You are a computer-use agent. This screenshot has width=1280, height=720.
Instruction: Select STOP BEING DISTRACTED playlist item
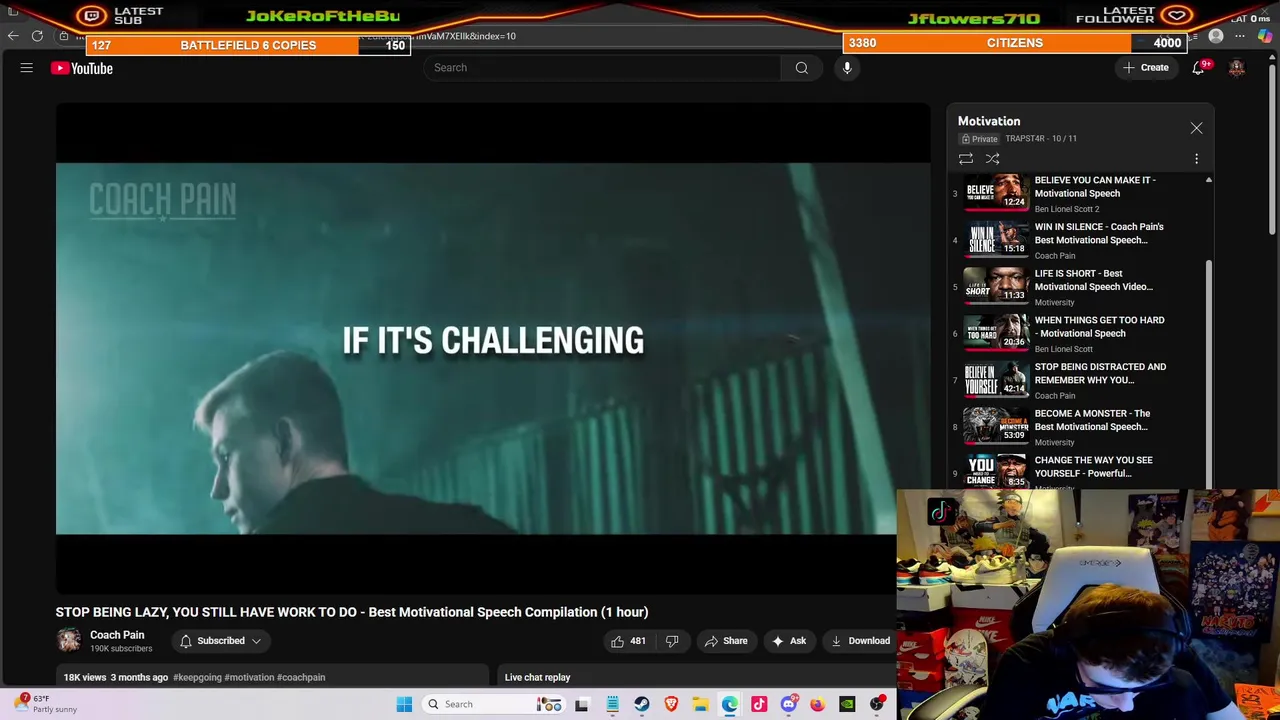pyautogui.click(x=1080, y=381)
